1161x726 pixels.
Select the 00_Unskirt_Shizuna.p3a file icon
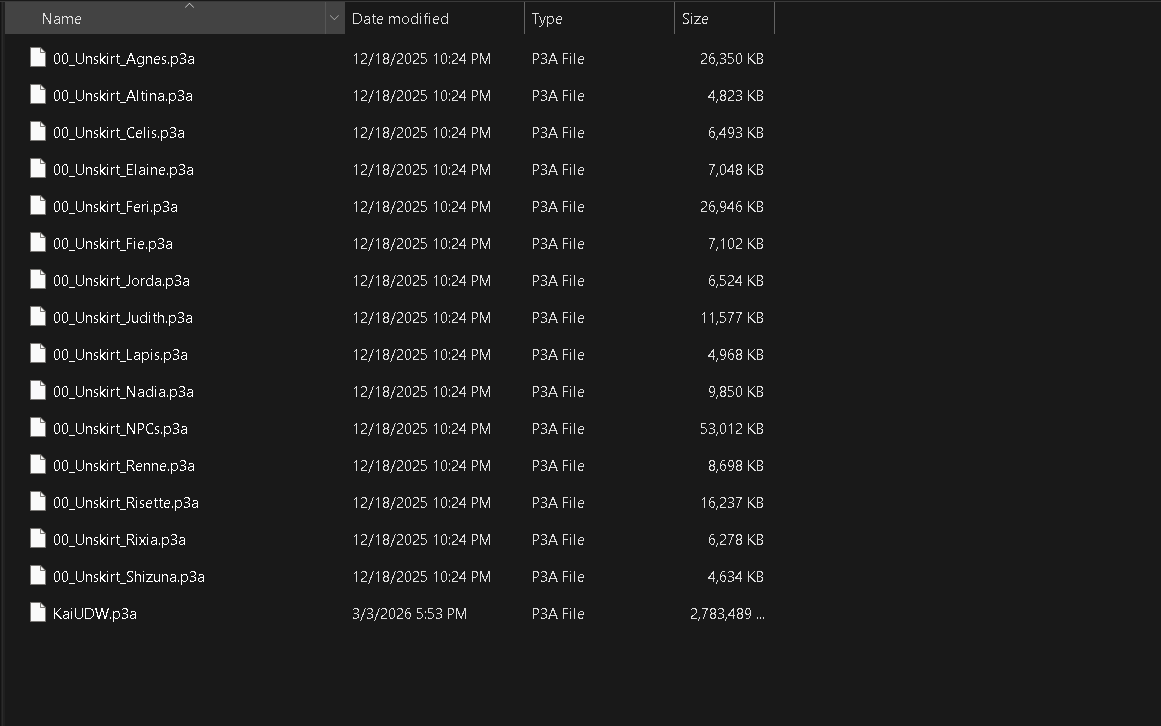(x=38, y=576)
